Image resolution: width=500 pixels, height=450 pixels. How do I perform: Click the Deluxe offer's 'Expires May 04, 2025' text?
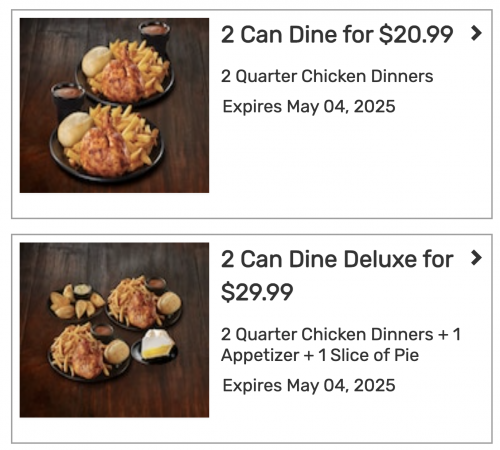(x=309, y=385)
